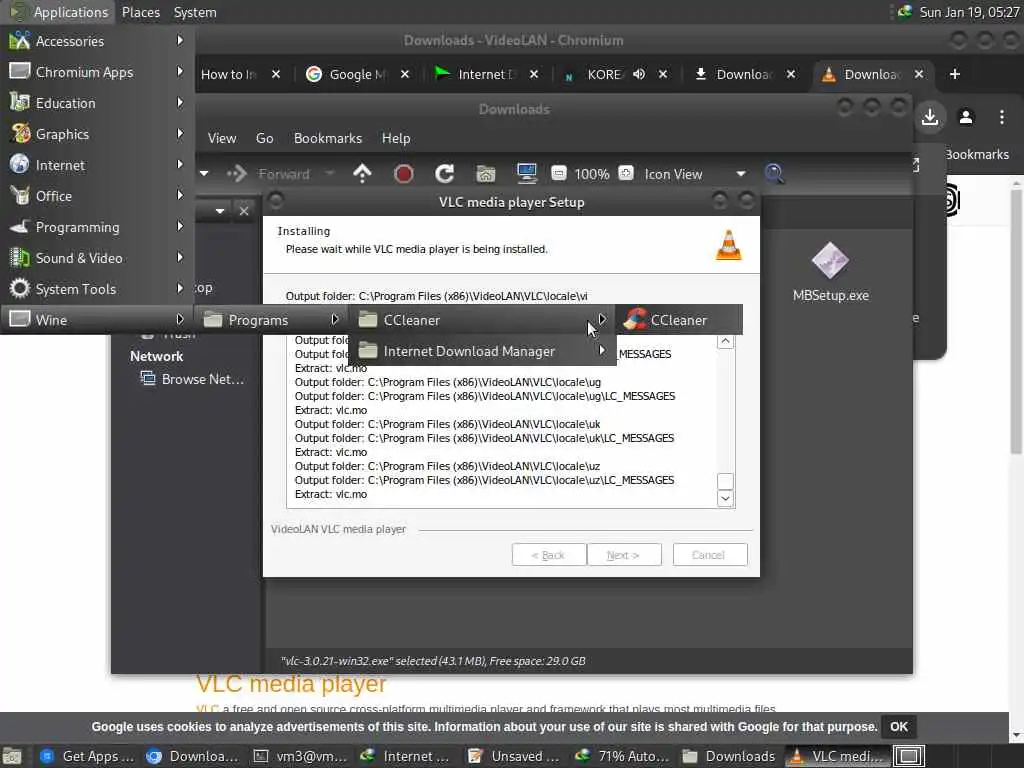The width and height of the screenshot is (1024, 768).
Task: Open Chromium downloads toolbar icon
Action: pyautogui.click(x=930, y=118)
